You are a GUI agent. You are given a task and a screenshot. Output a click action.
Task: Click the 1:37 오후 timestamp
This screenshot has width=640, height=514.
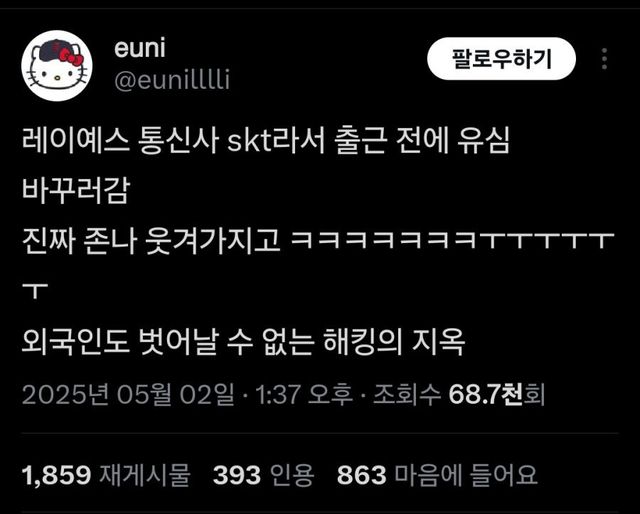click(x=303, y=394)
